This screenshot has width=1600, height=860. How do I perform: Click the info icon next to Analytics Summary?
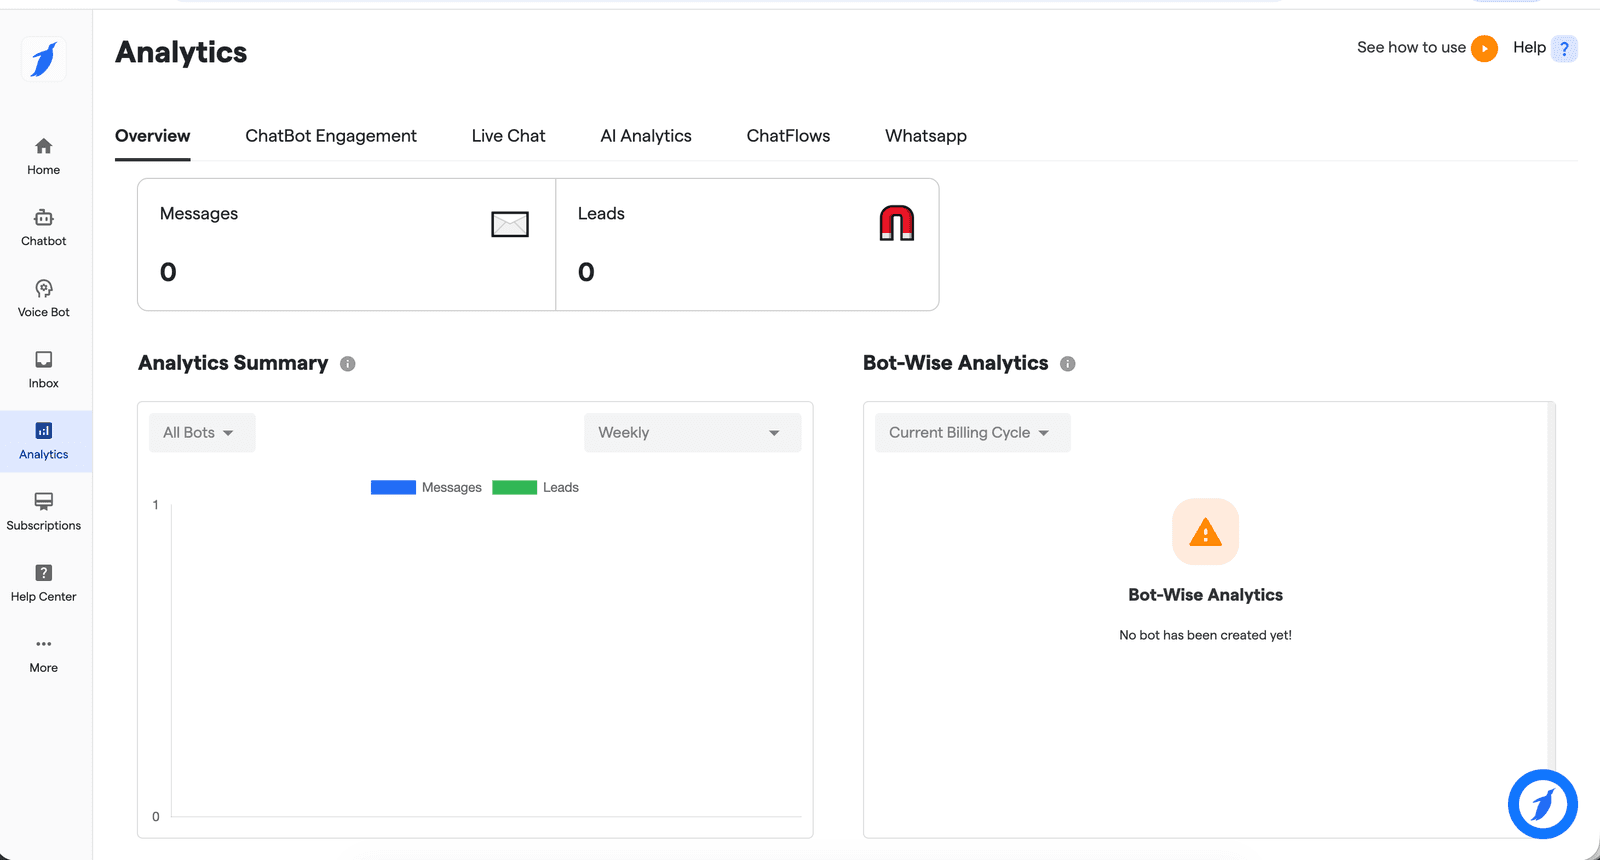[348, 364]
